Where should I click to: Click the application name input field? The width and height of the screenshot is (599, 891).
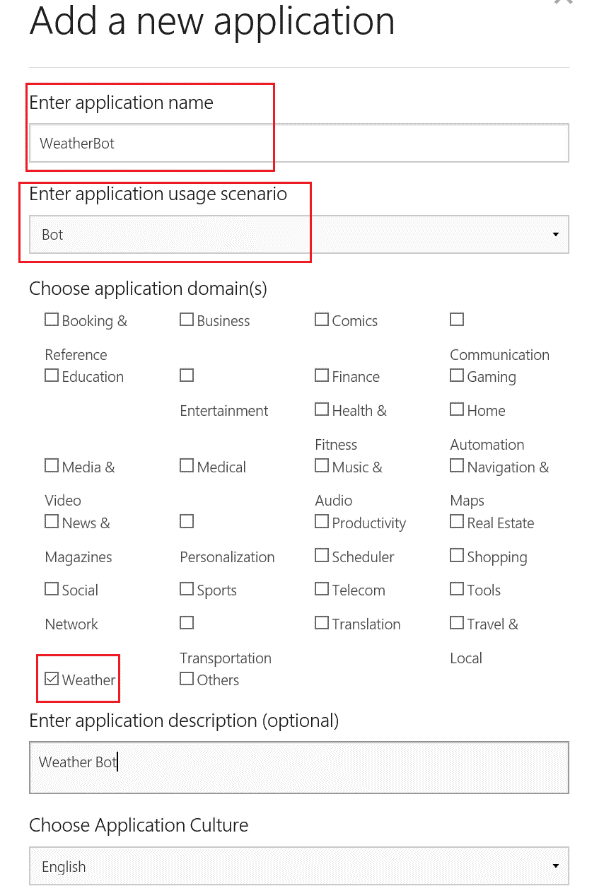pyautogui.click(x=299, y=143)
